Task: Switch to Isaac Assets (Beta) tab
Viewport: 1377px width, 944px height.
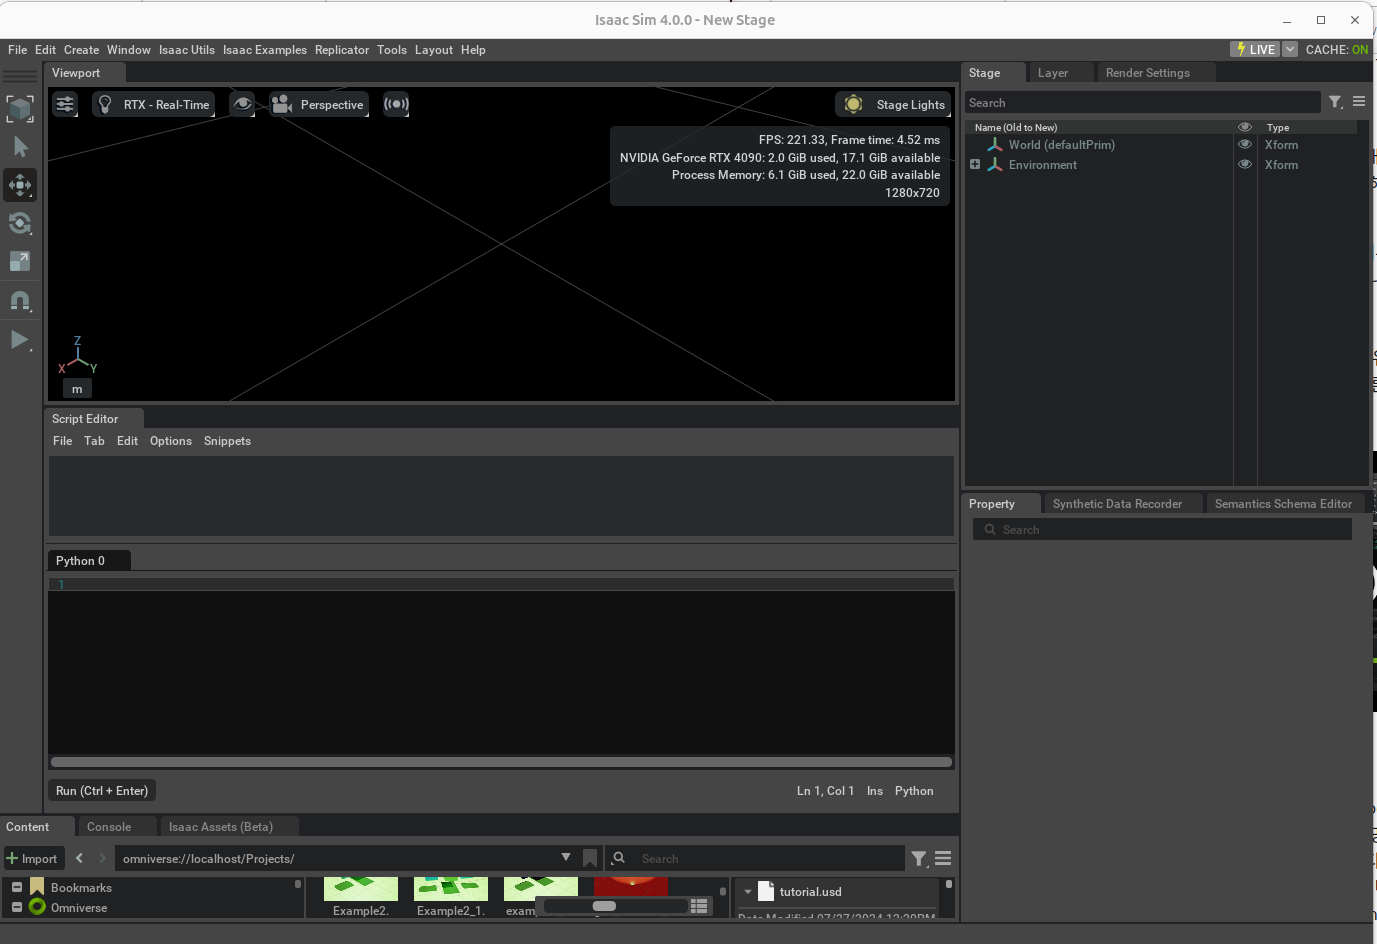Action: 221,827
